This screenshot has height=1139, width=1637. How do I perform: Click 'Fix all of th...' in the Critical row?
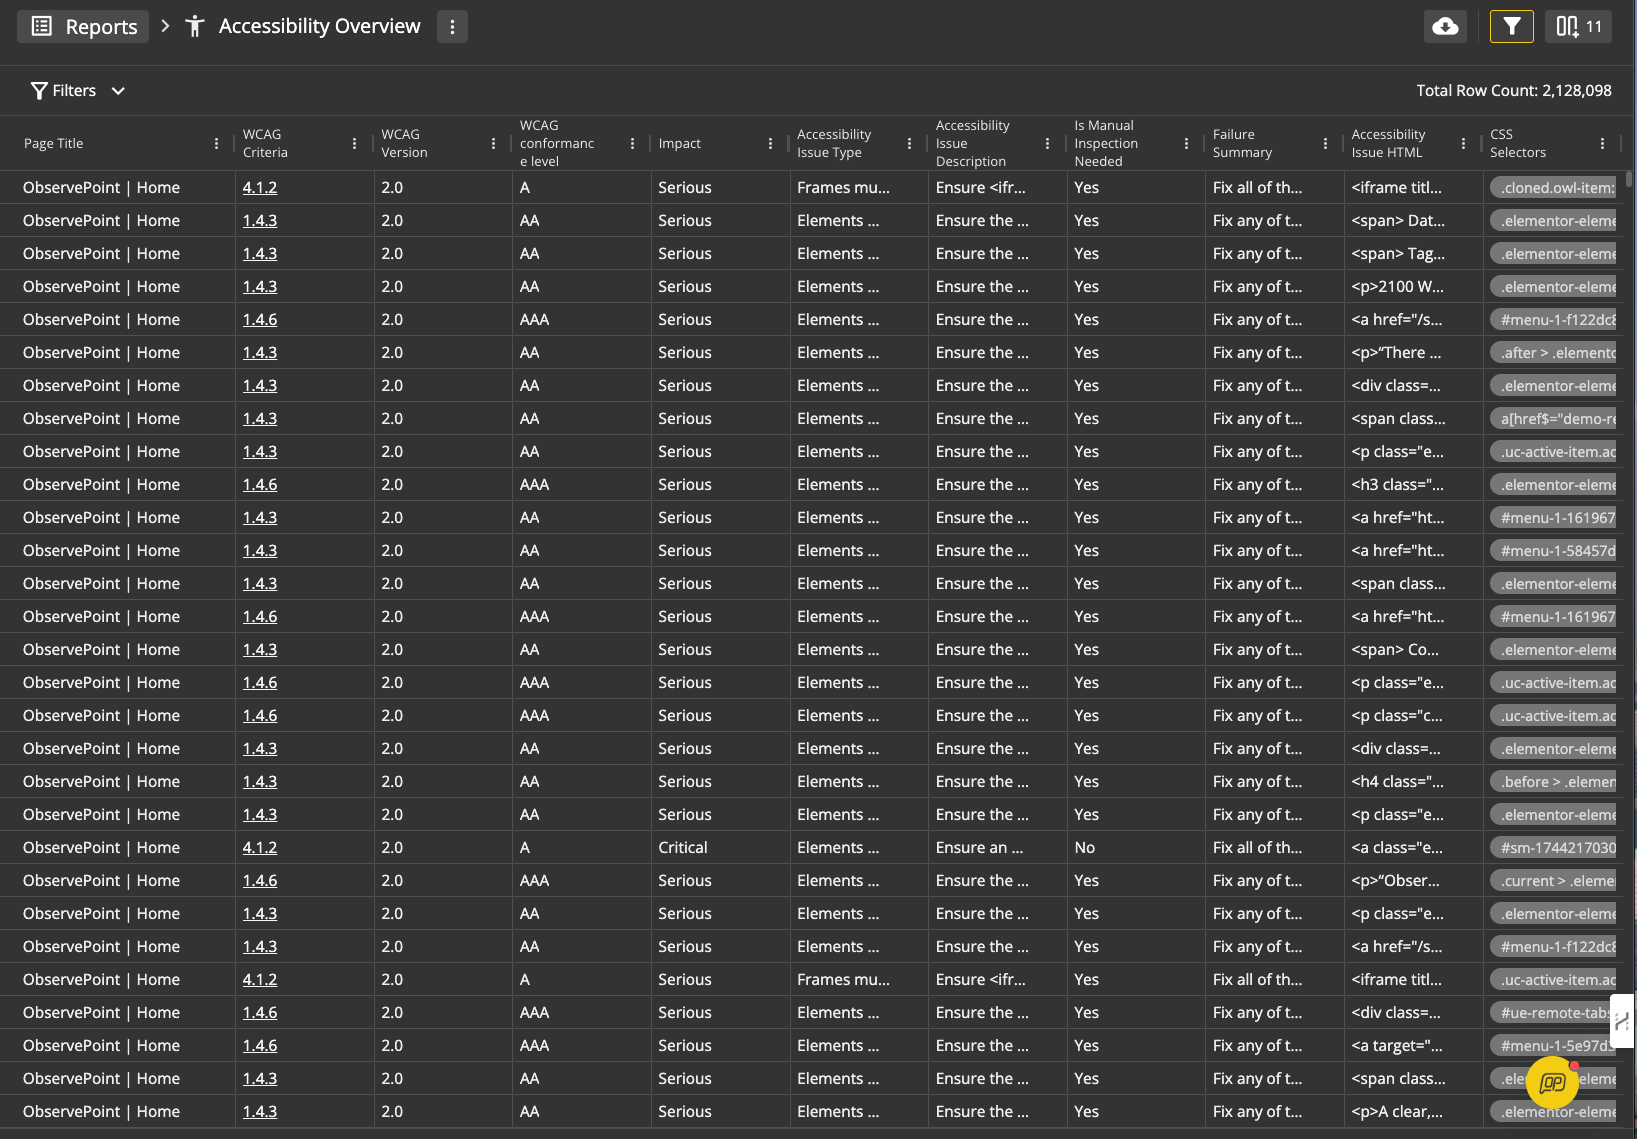1257,848
